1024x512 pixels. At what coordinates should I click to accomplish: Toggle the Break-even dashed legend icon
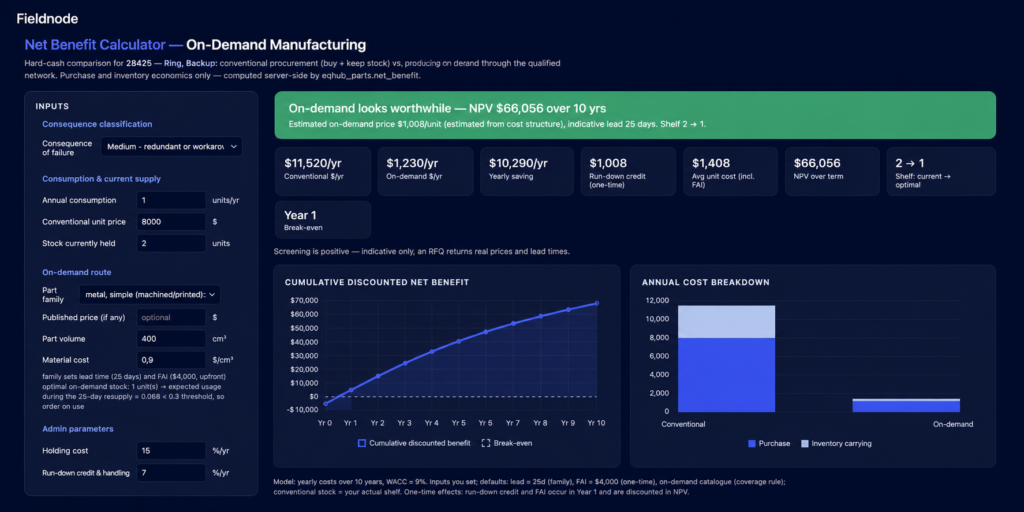[485, 443]
